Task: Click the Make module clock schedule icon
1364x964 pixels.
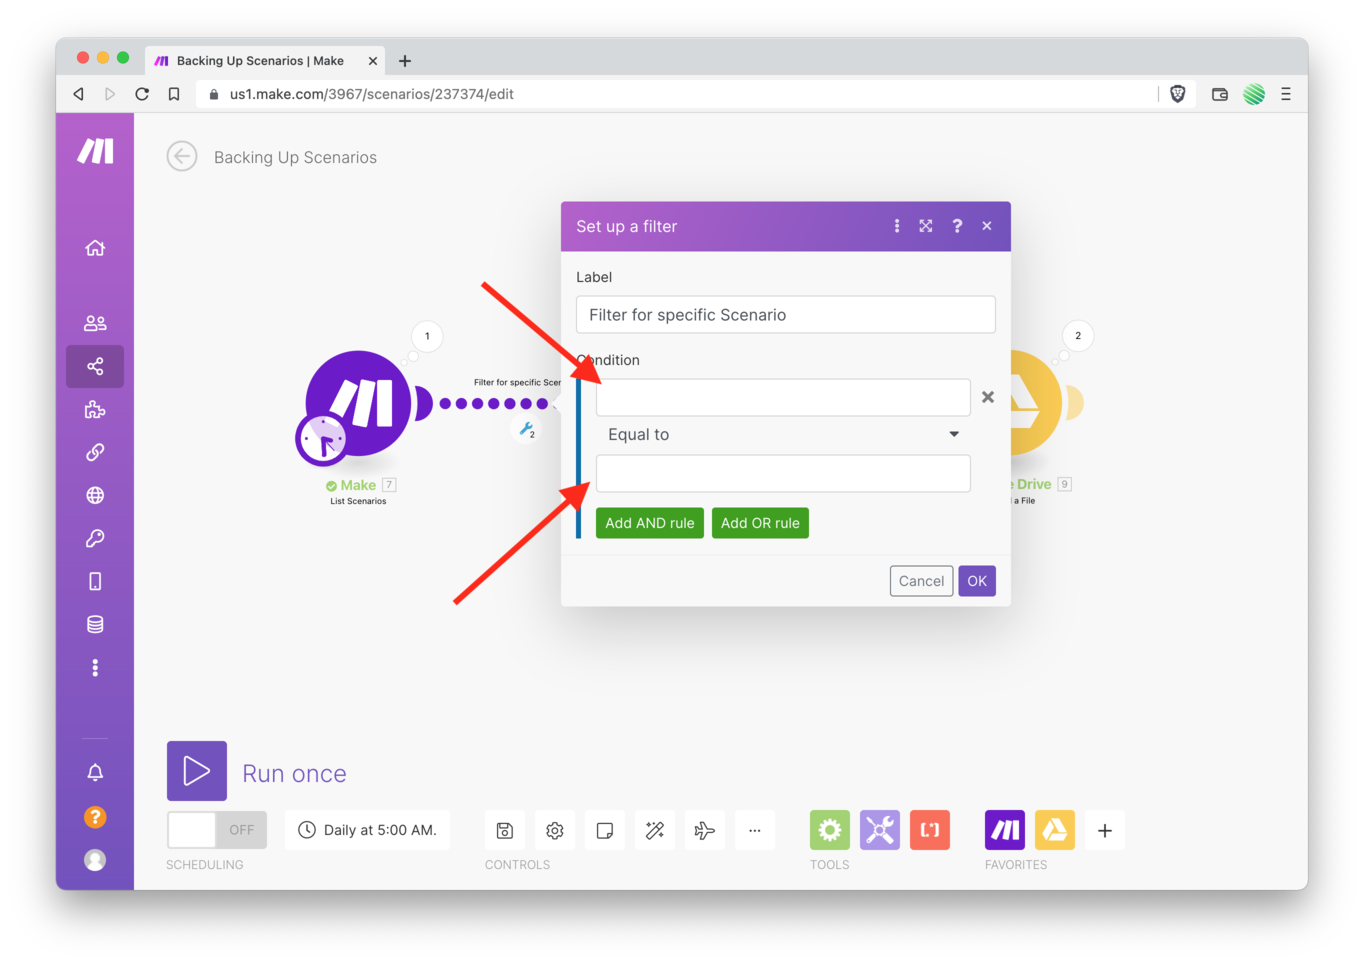Action: [x=322, y=438]
